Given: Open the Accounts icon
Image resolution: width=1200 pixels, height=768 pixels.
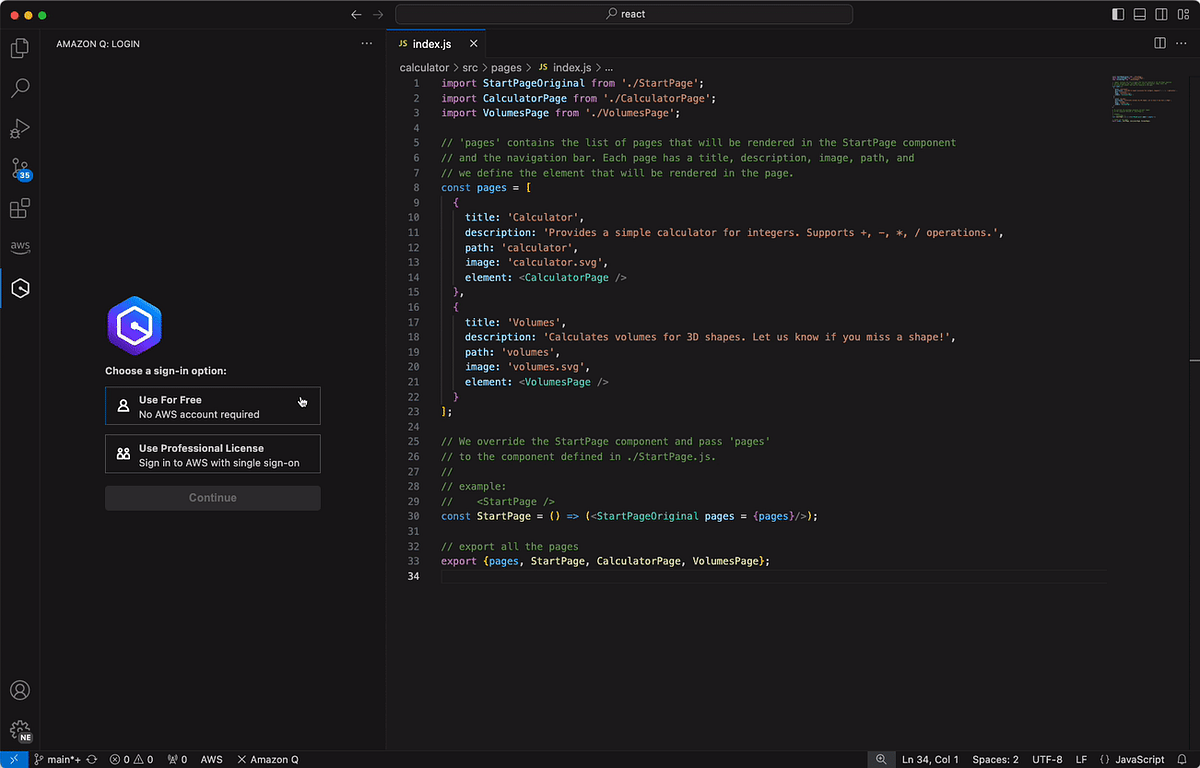Looking at the screenshot, I should click(x=20, y=690).
